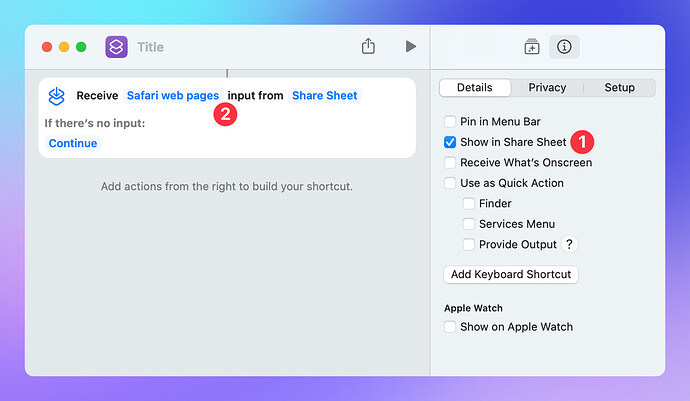Toggle Show on Apple Watch
Viewport: 690px width, 401px height.
450,327
